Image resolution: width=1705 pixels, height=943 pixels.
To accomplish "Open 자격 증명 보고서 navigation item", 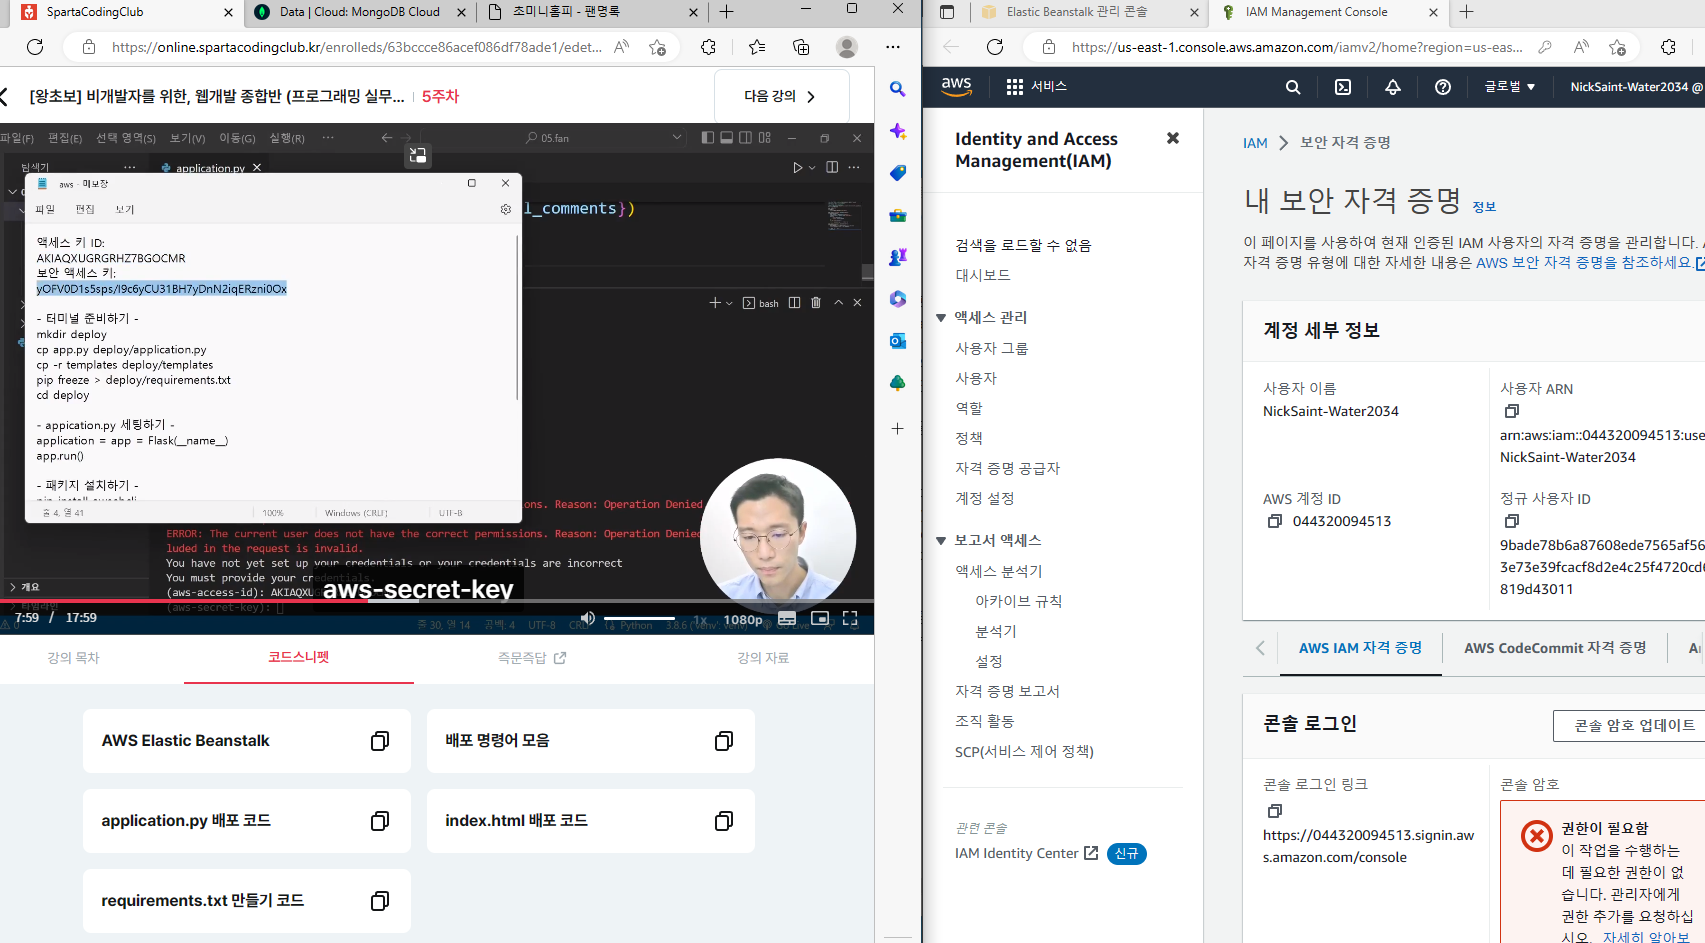I will pos(1007,691).
